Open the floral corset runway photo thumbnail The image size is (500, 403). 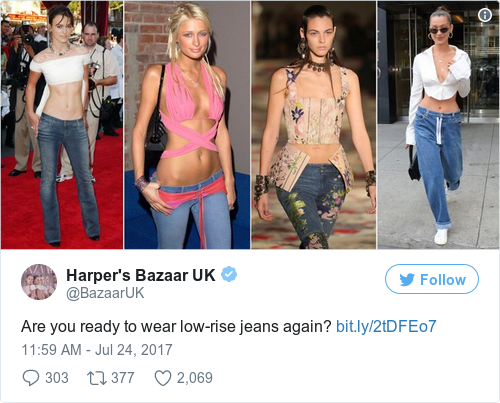(314, 125)
